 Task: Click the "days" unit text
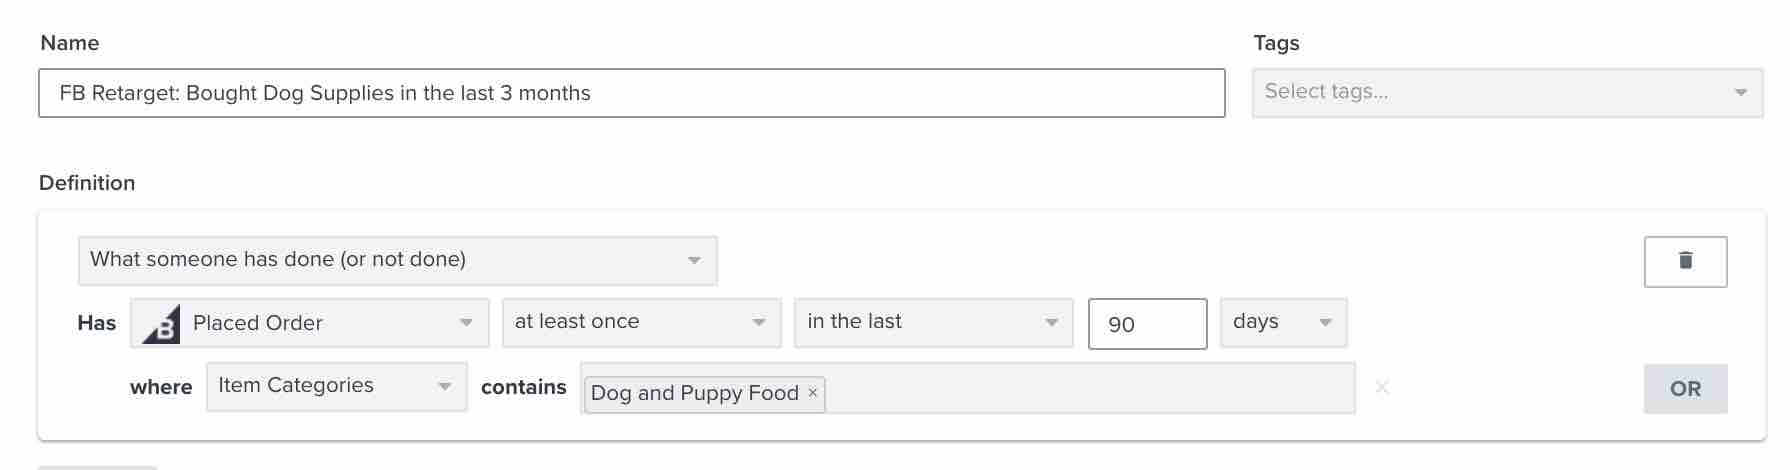coord(1256,321)
